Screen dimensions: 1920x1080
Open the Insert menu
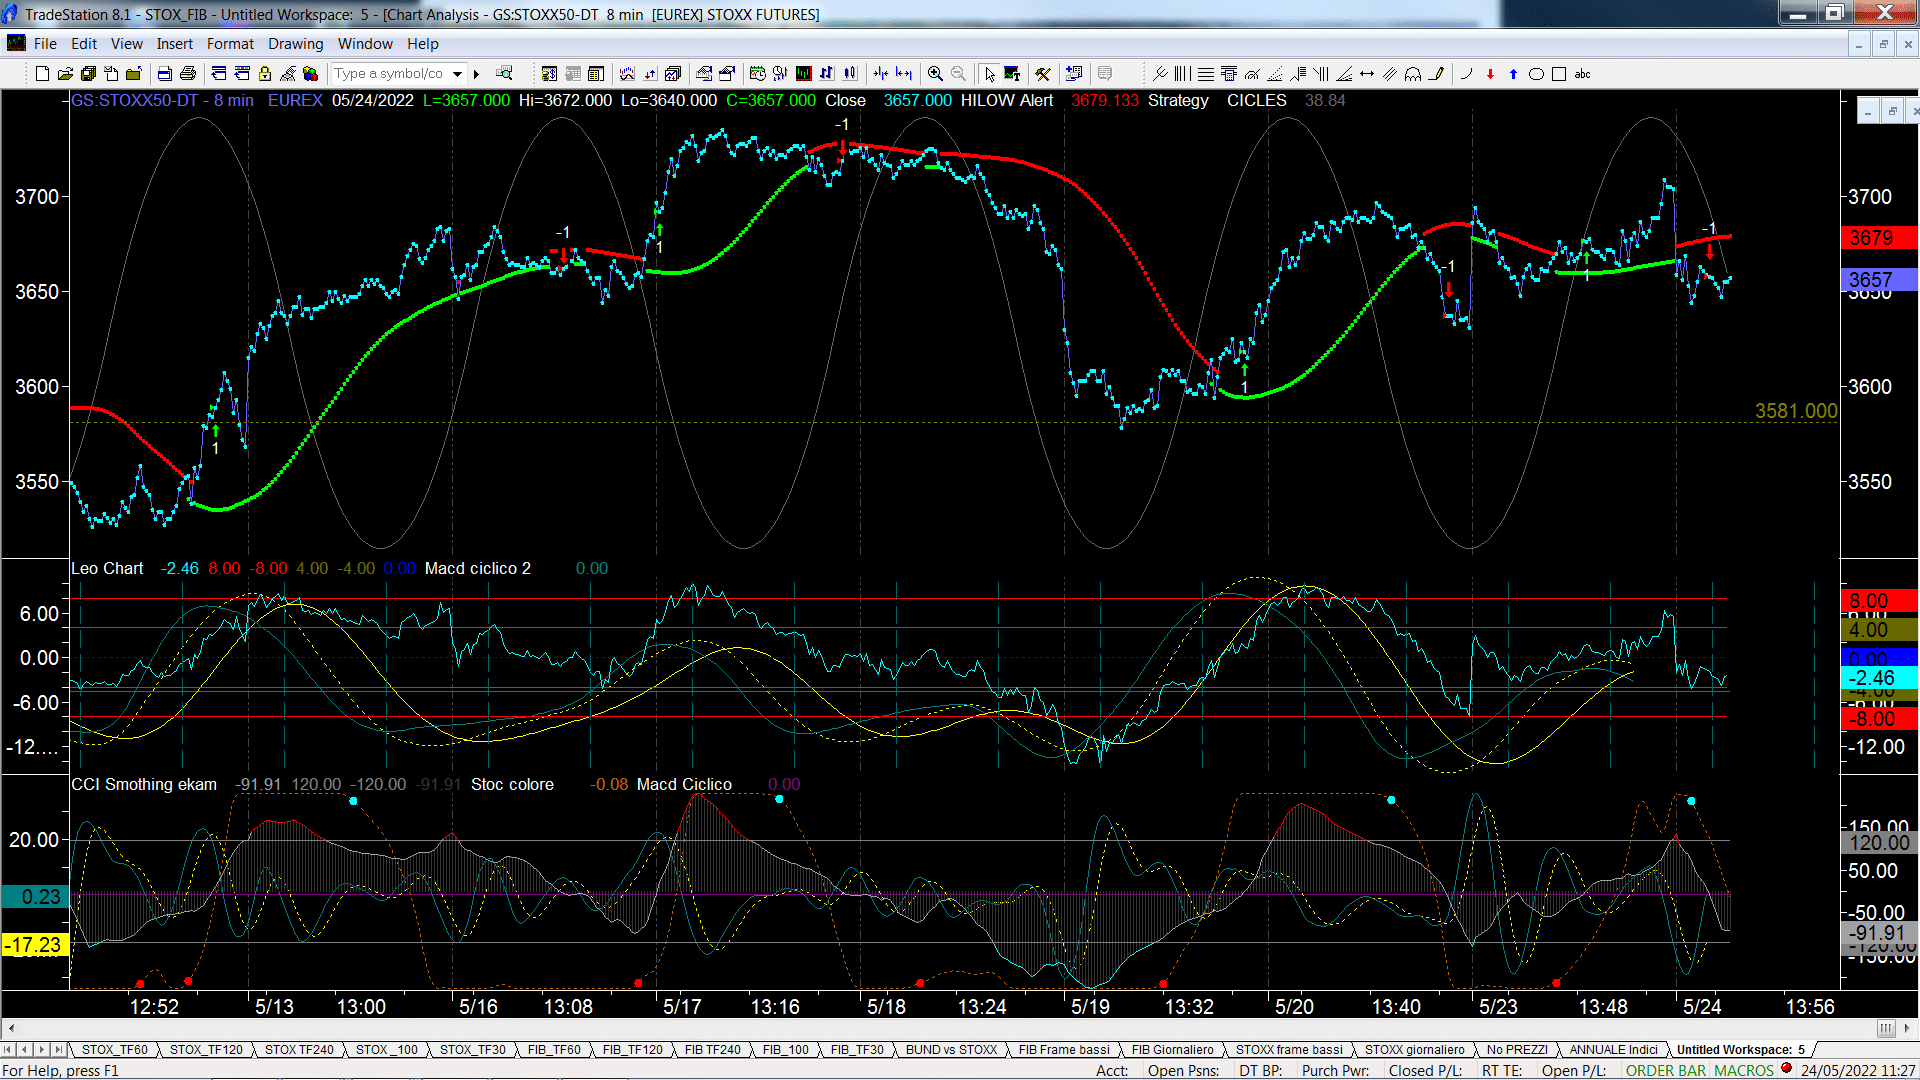click(175, 44)
